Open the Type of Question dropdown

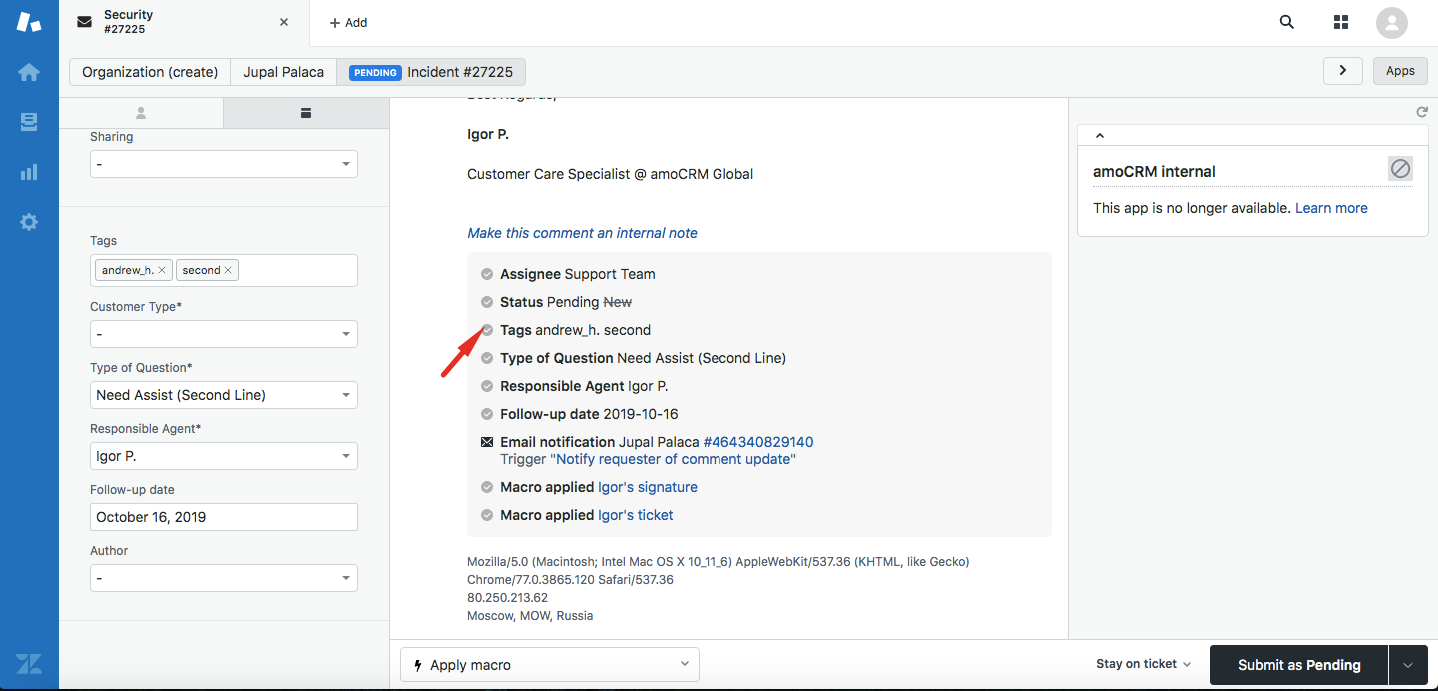pos(223,395)
